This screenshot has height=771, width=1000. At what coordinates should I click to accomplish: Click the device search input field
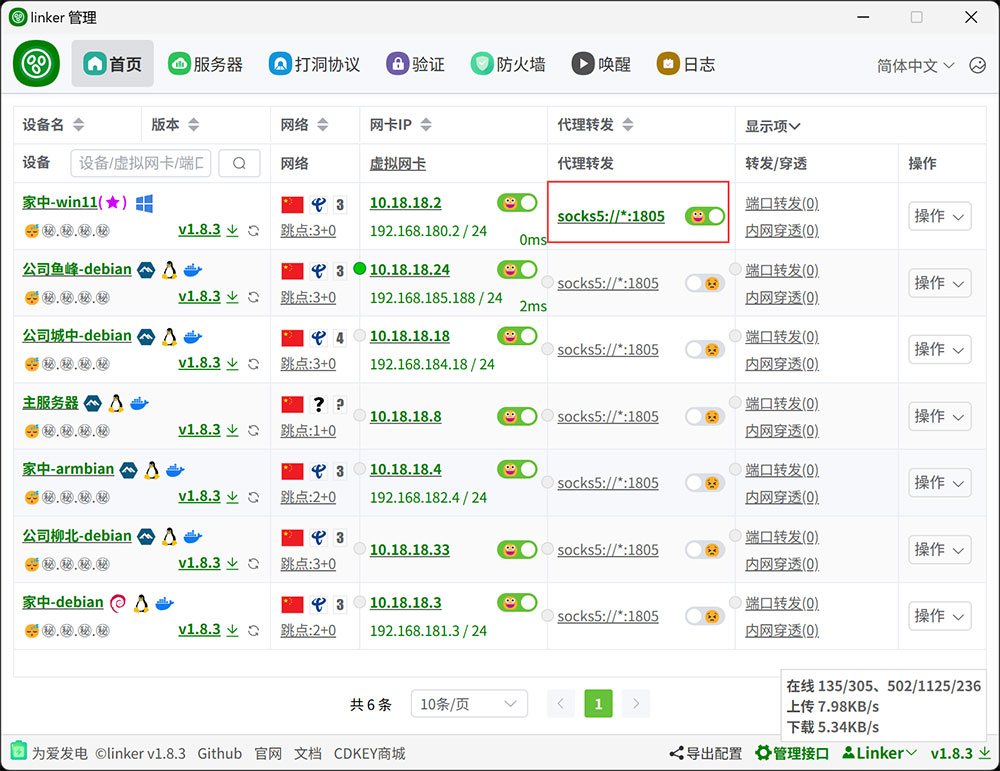[141, 164]
